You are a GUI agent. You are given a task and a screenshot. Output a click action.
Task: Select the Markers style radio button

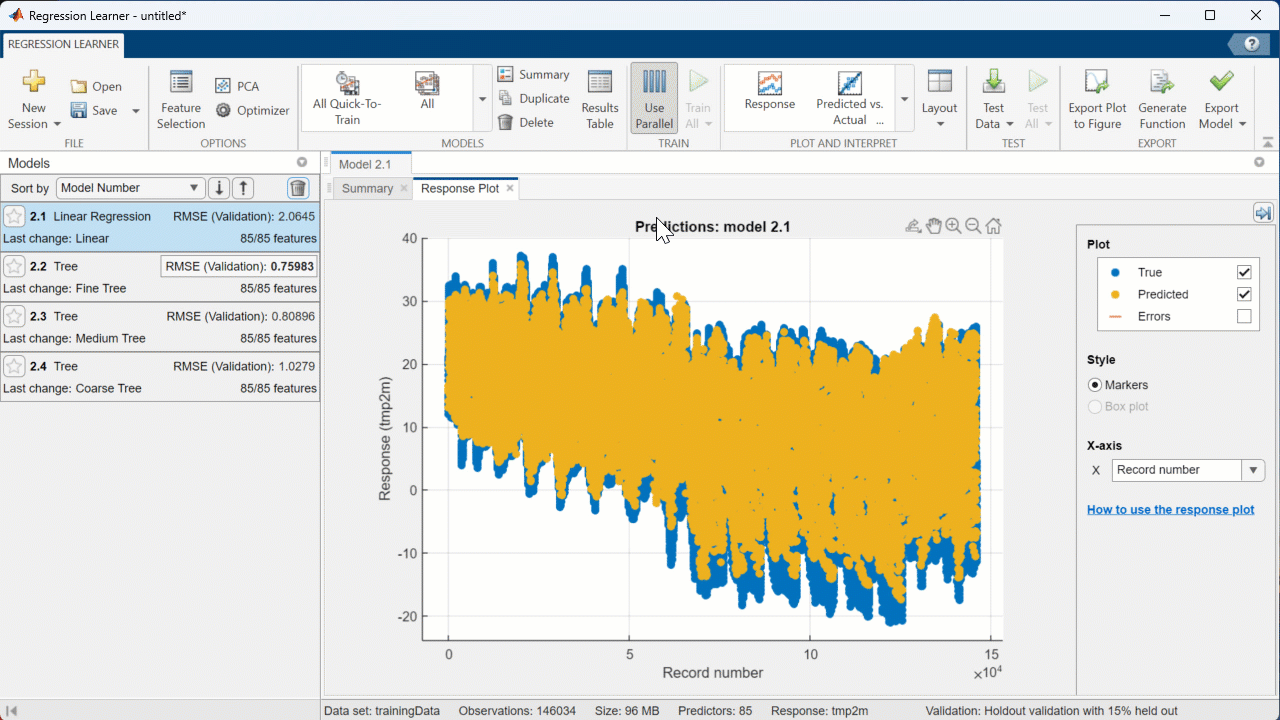coord(1095,385)
